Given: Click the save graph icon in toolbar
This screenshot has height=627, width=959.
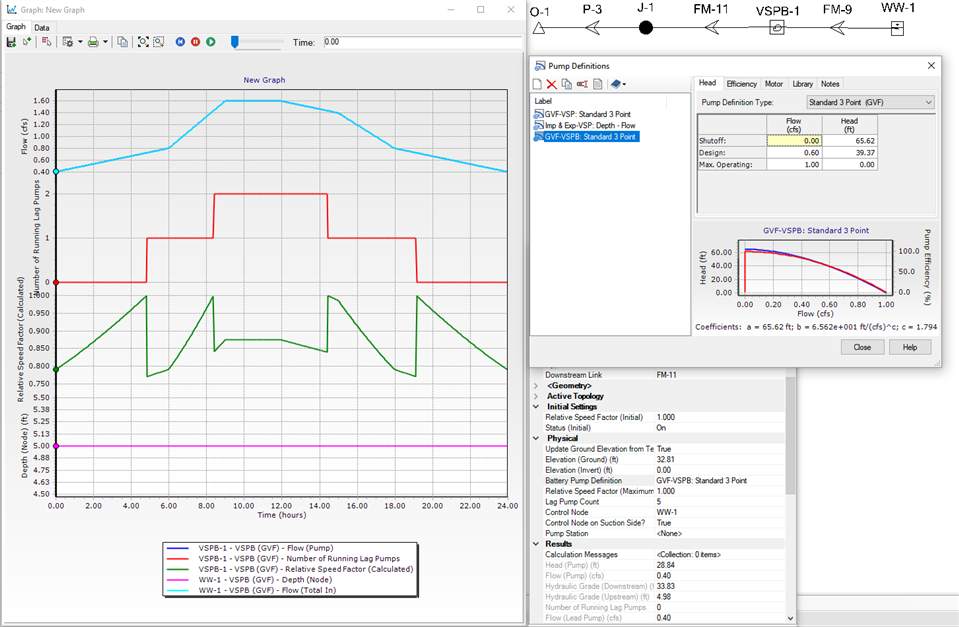Looking at the screenshot, I should coord(11,42).
